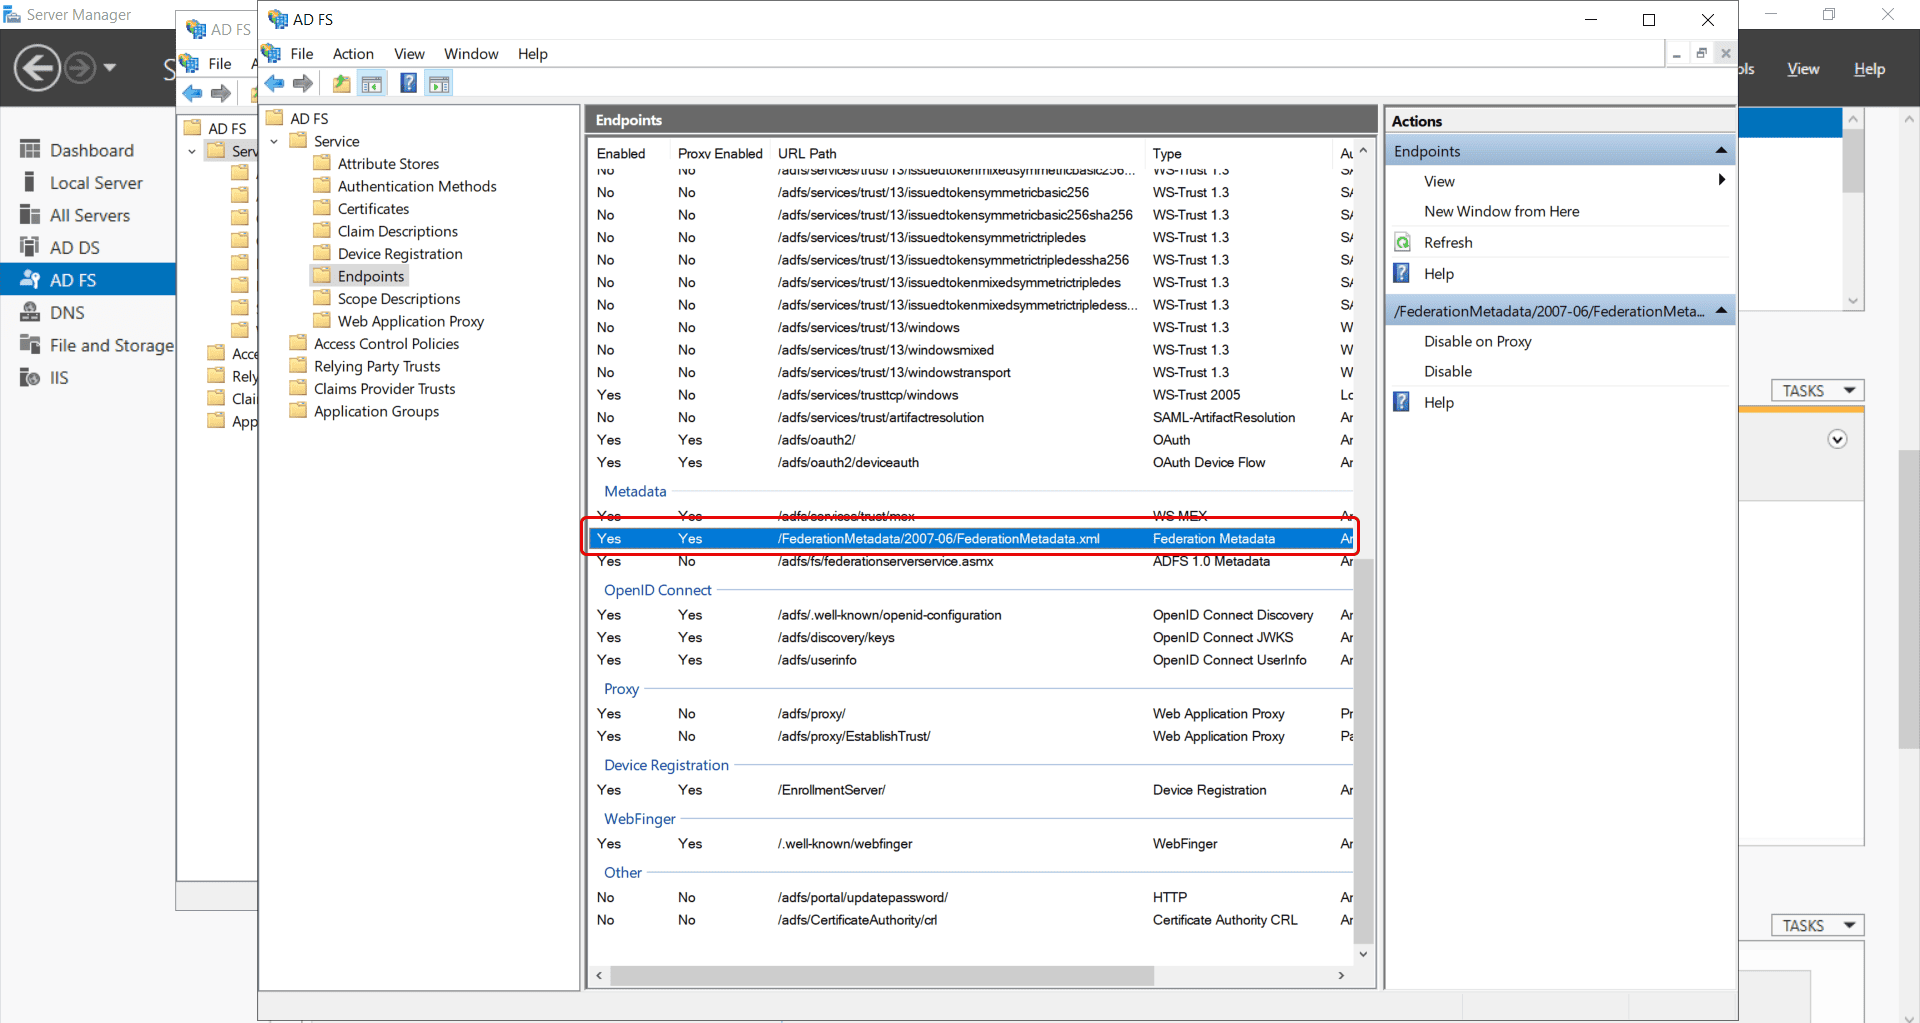Click the Help question-mark icon in the toolbar

(x=408, y=83)
